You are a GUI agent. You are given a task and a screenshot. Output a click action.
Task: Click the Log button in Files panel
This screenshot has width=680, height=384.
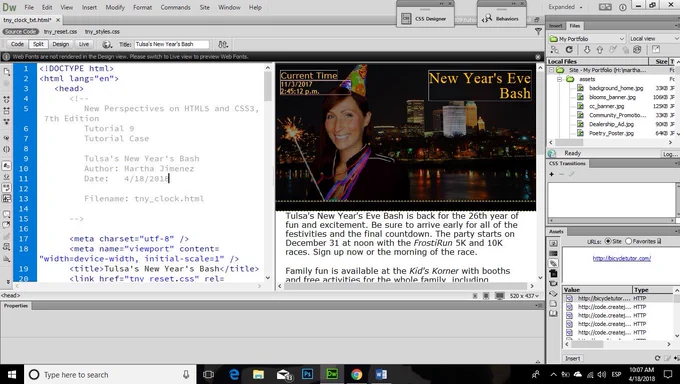(669, 154)
